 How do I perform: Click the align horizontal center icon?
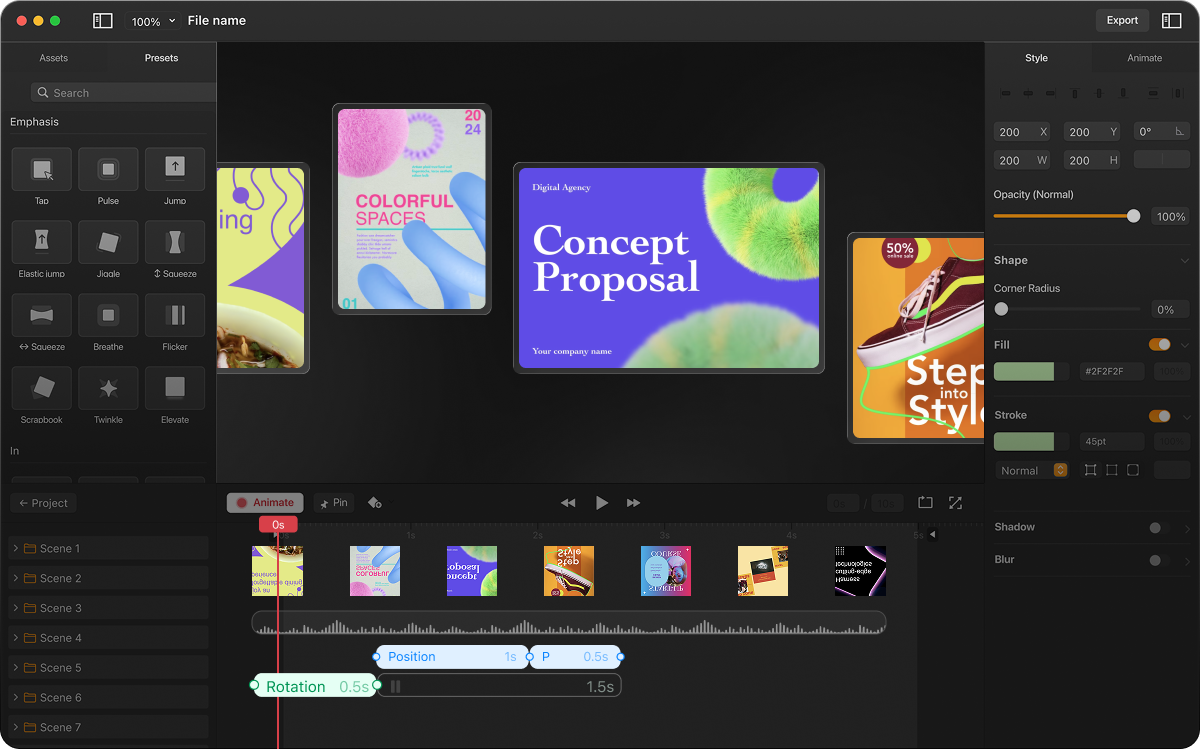click(x=1028, y=92)
